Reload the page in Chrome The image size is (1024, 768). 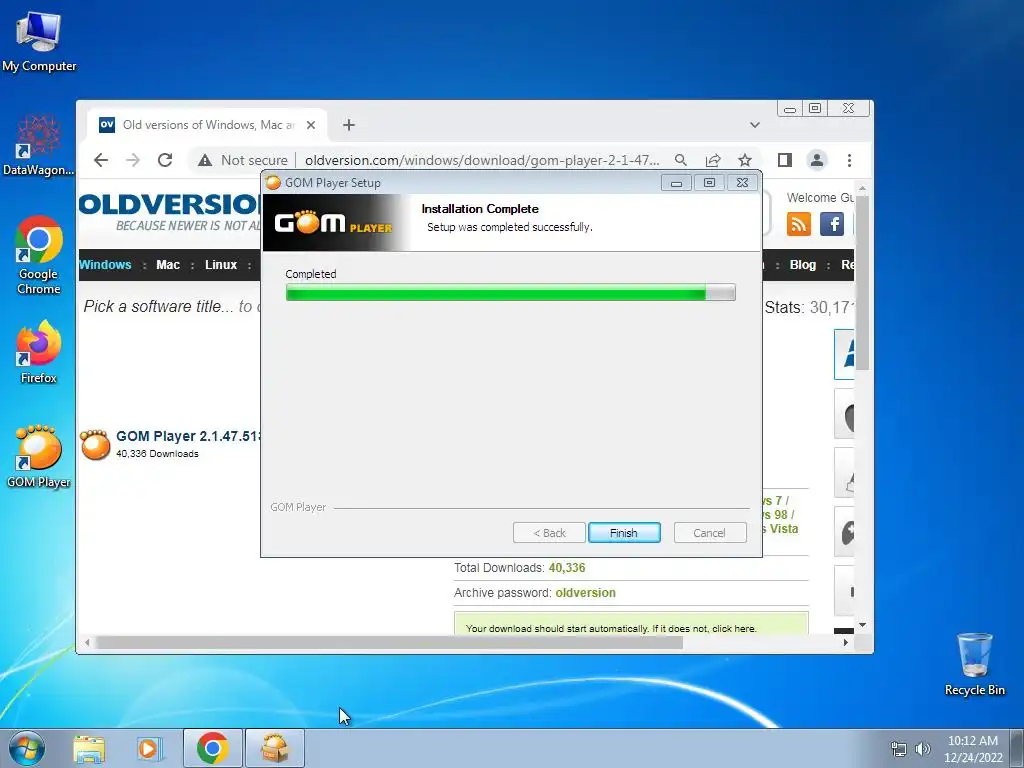coord(165,160)
